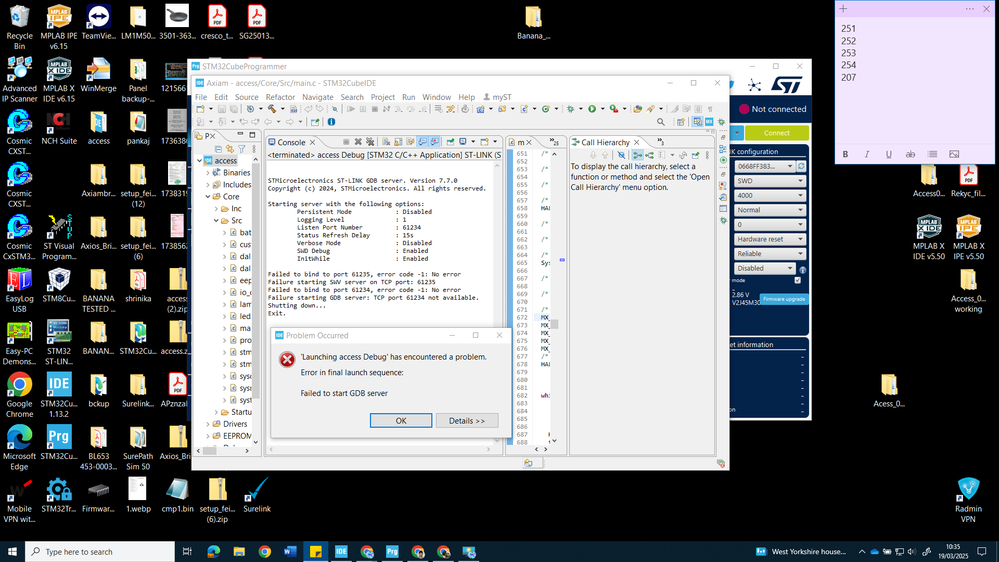Click Remove All Terminated Launches double-X icon
The height and width of the screenshot is (562, 999).
pos(370,141)
